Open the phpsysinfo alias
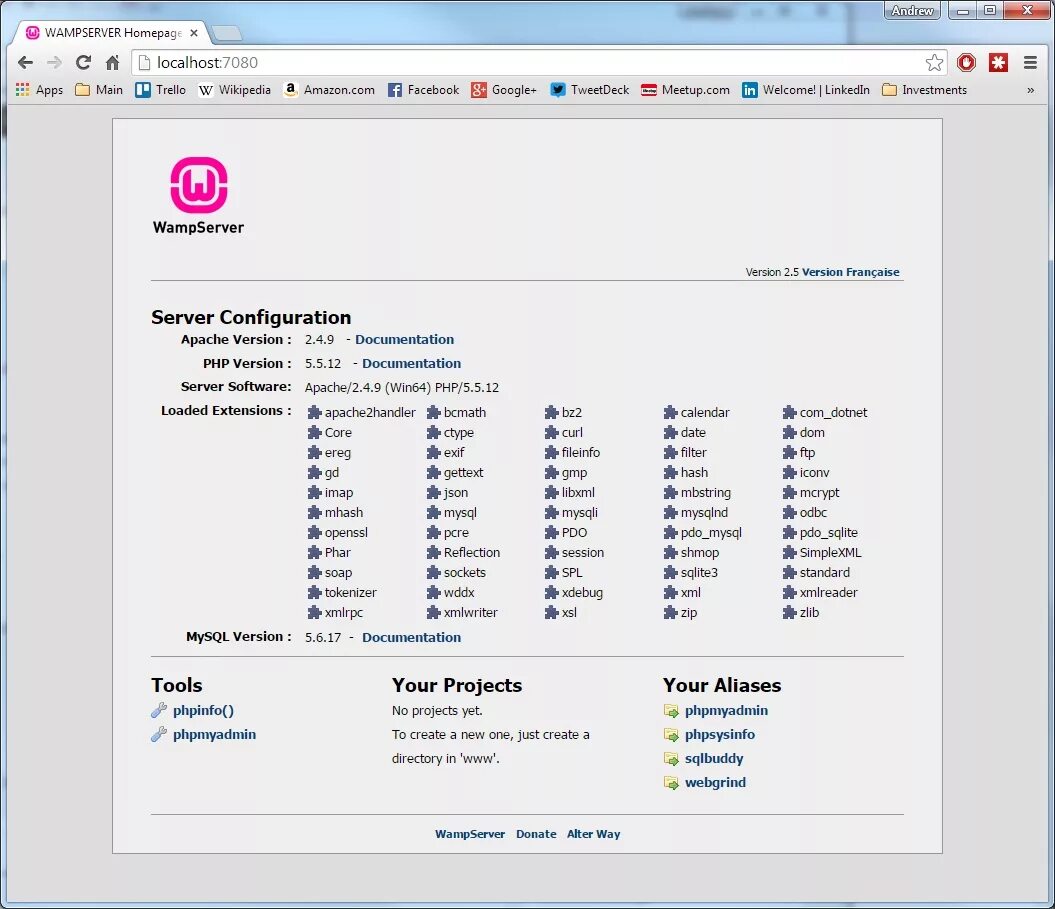The image size is (1055, 909). pos(720,734)
